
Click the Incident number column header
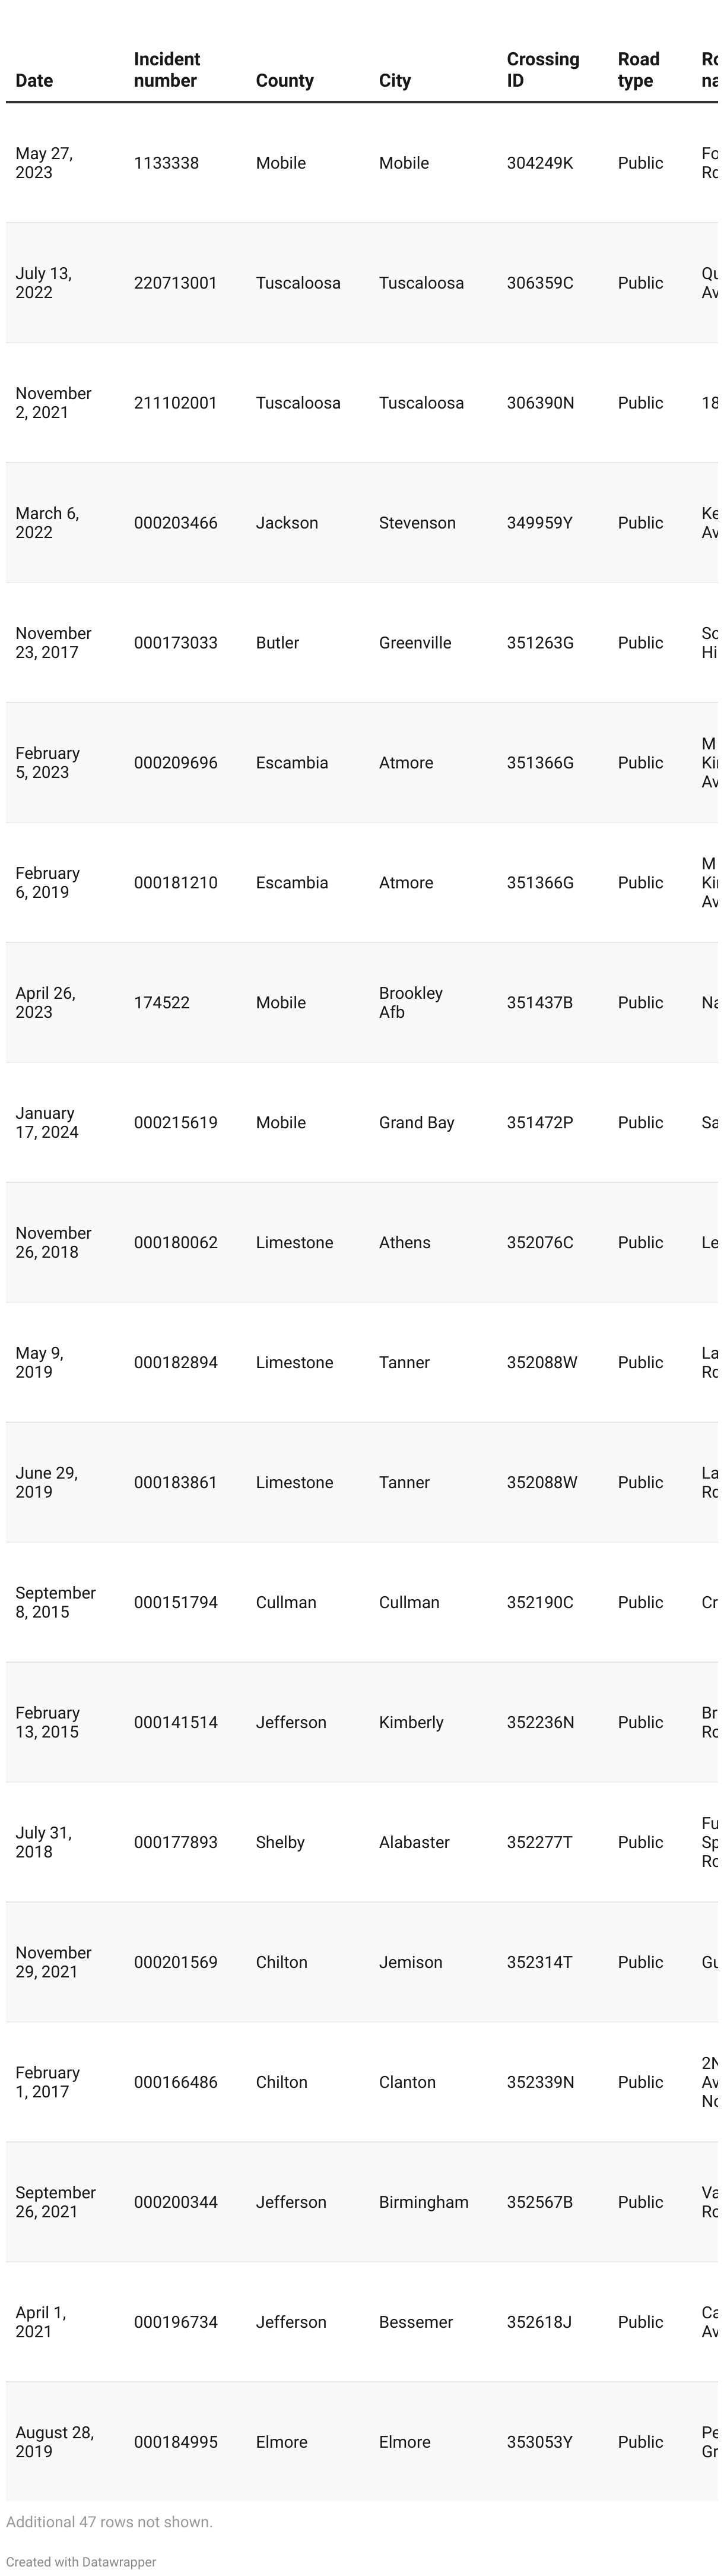pos(167,70)
